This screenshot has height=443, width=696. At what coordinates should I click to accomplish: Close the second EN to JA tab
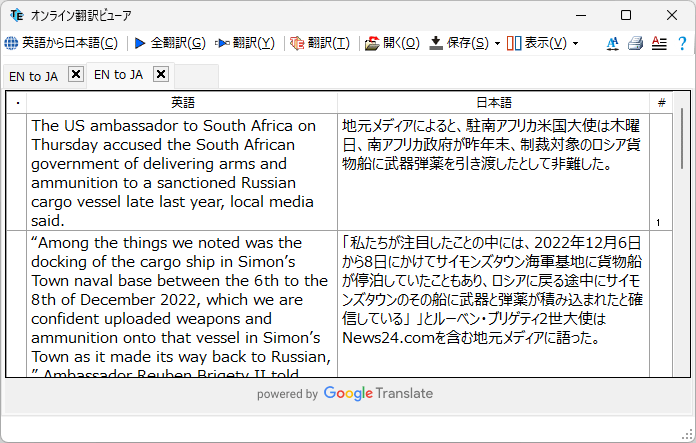160,75
